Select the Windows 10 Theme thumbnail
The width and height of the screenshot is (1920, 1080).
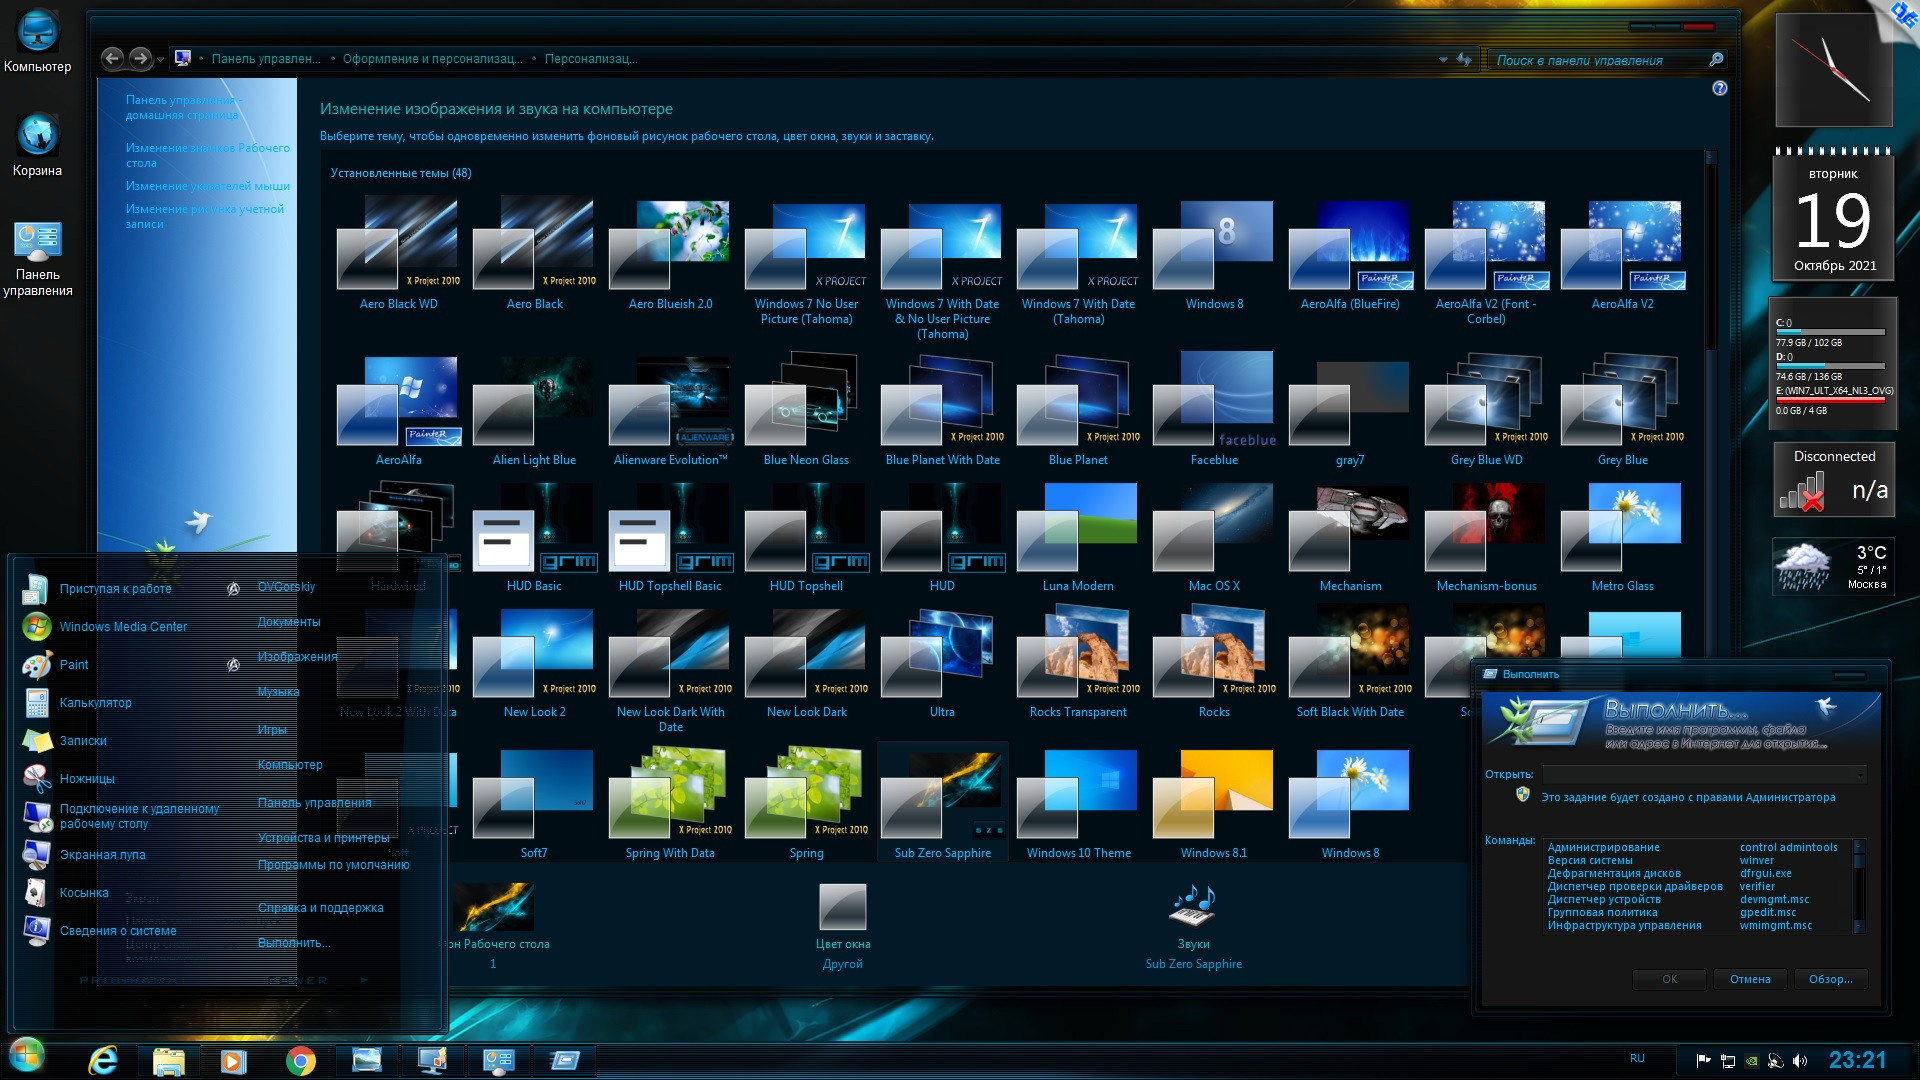click(x=1078, y=795)
